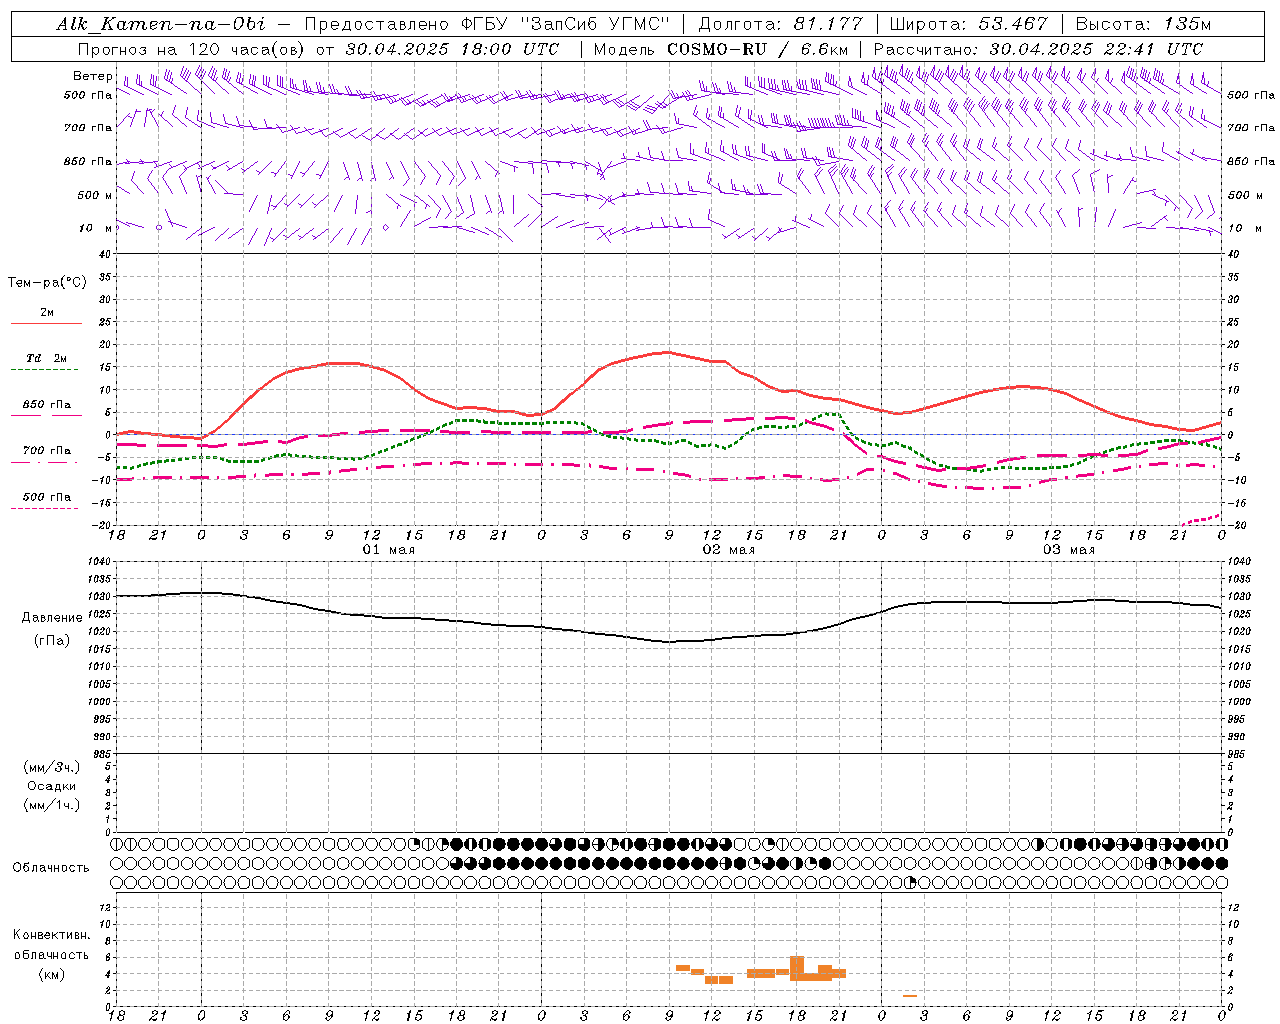Click the 'Осадки' precipitation label

52,786
